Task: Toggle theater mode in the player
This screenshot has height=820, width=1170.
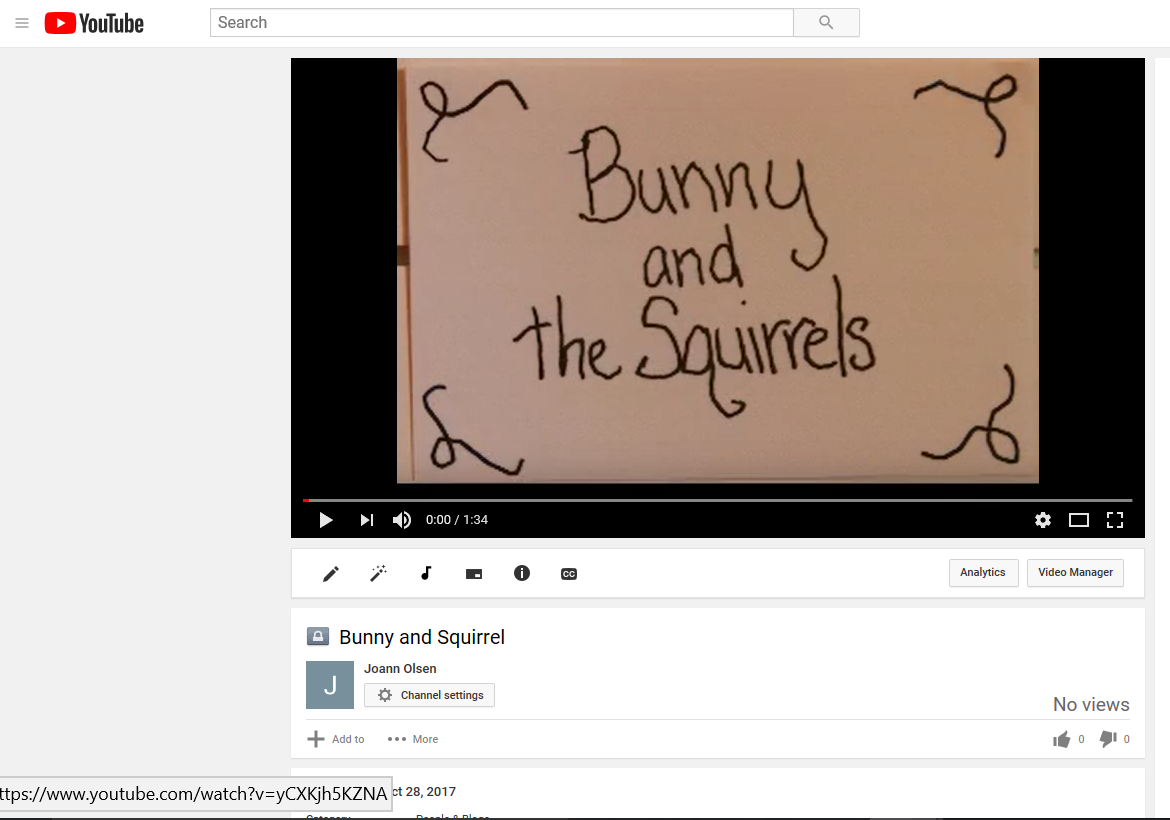Action: (1079, 519)
